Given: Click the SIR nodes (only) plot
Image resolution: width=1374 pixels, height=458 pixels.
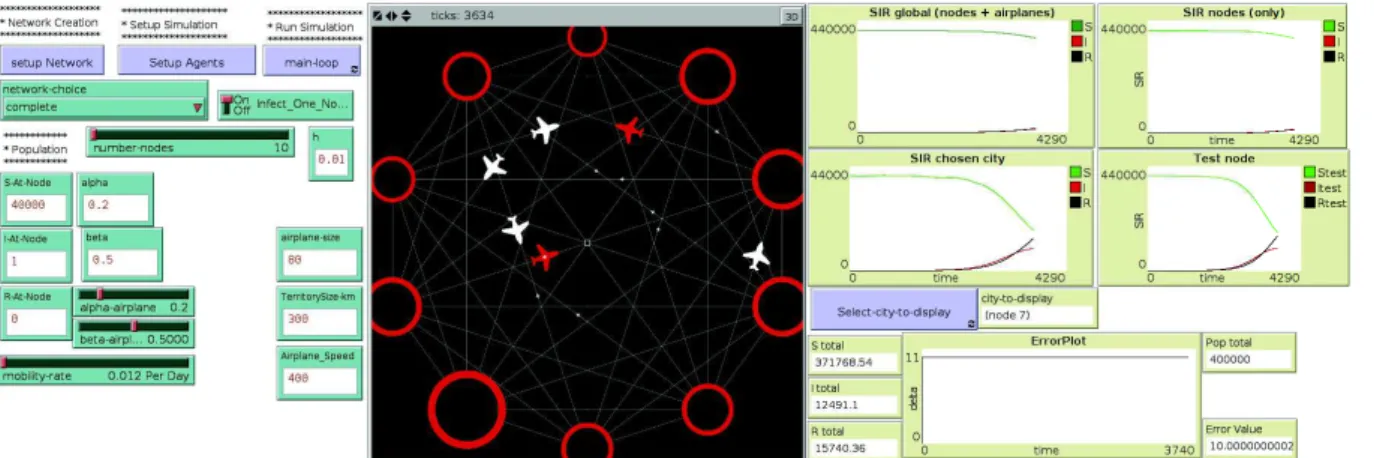Looking at the screenshot, I should click(x=1223, y=75).
